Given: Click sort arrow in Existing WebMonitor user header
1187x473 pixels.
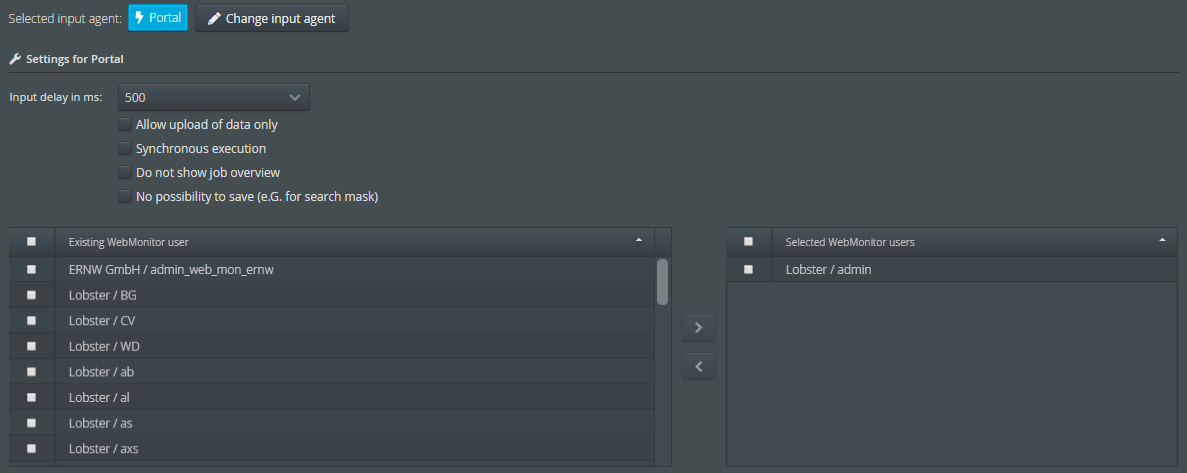Looking at the screenshot, I should click(639, 240).
